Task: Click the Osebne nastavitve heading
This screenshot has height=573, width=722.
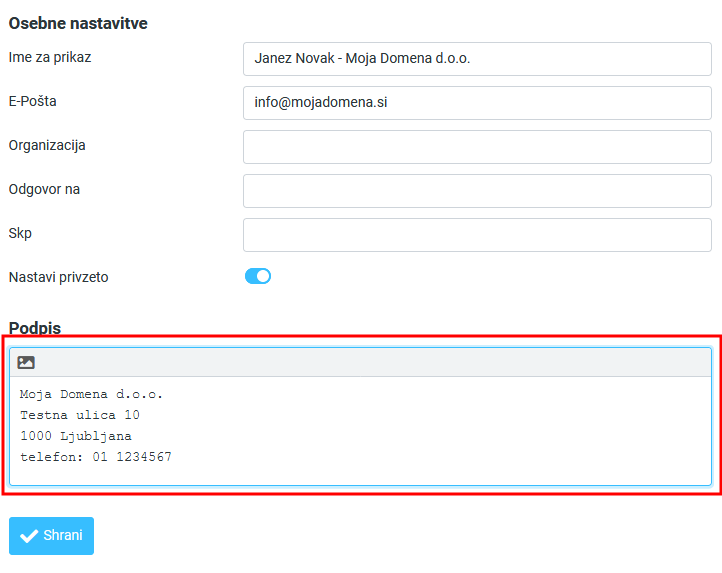Action: point(78,23)
